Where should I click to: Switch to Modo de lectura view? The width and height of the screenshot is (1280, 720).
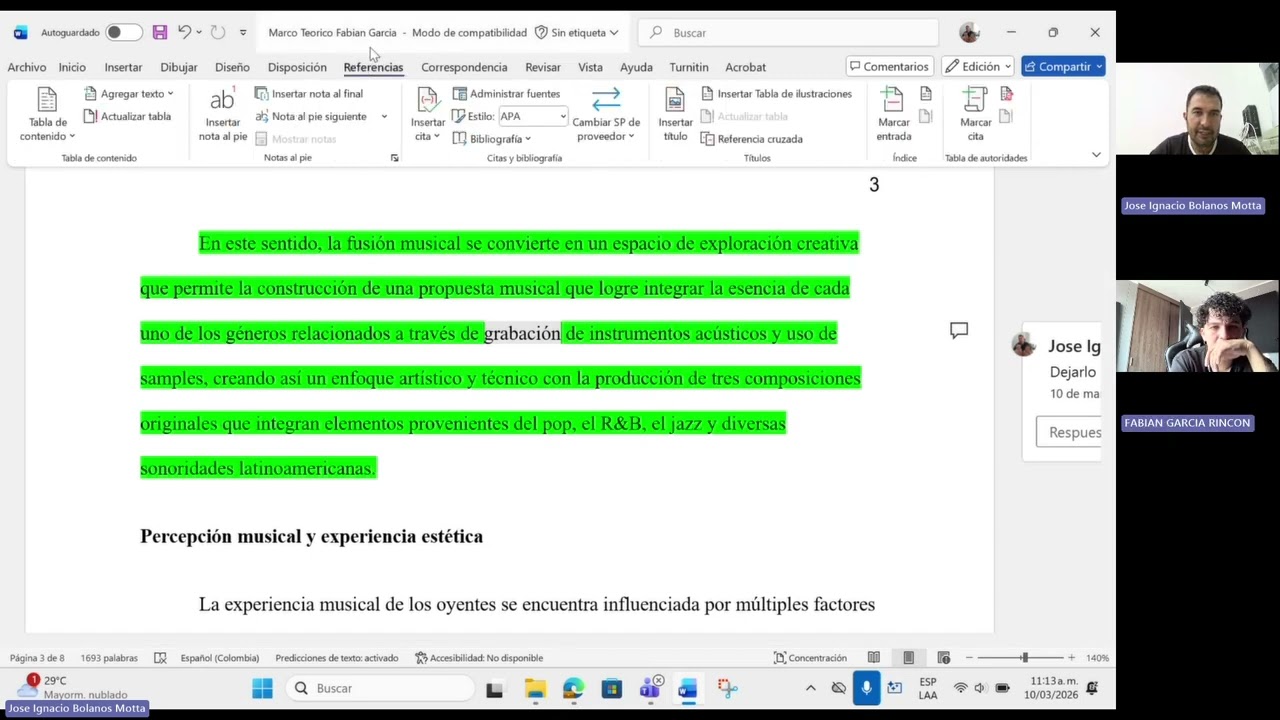pos(874,658)
